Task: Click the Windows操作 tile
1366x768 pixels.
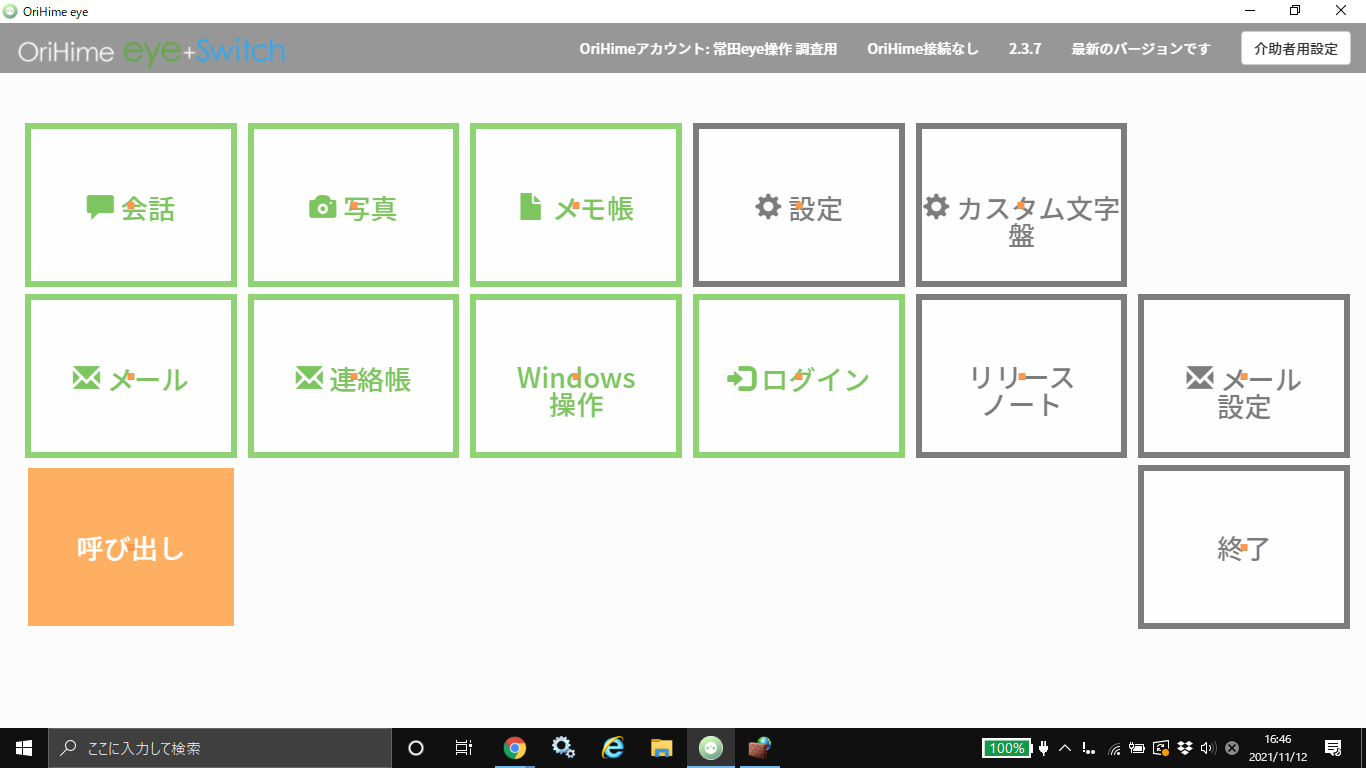Action: 576,377
